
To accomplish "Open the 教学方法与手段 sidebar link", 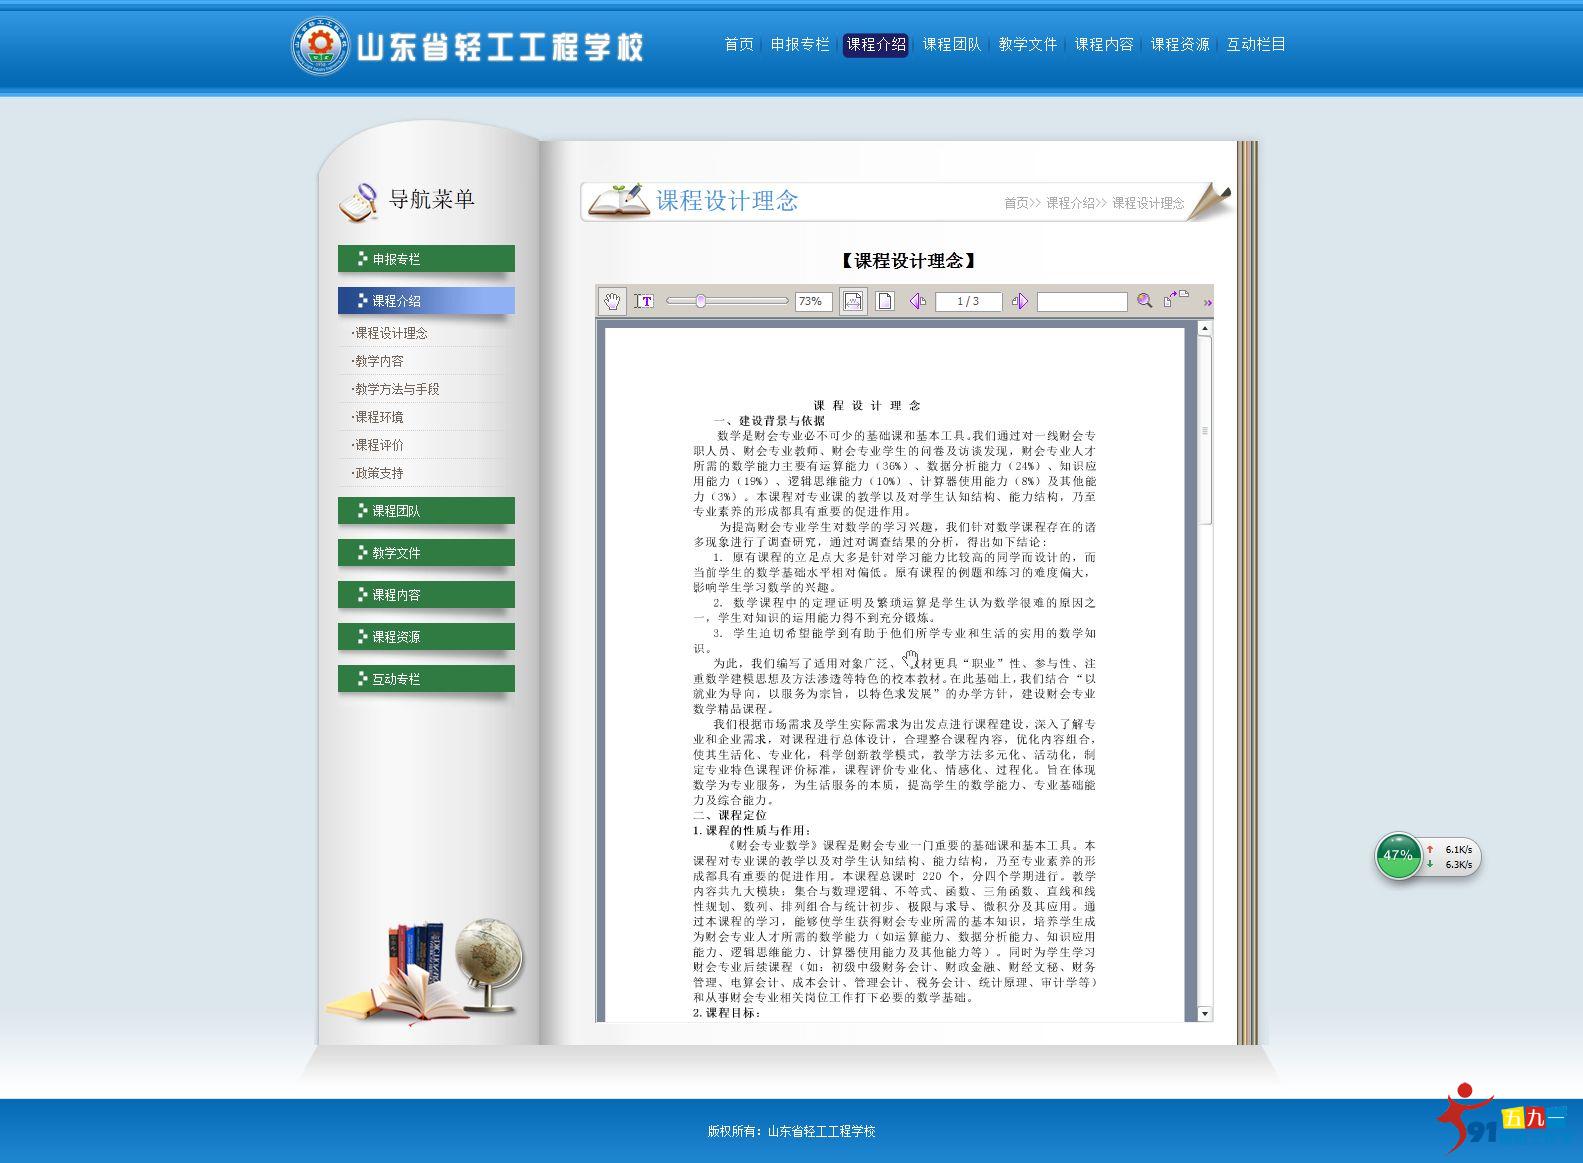I will pos(397,389).
